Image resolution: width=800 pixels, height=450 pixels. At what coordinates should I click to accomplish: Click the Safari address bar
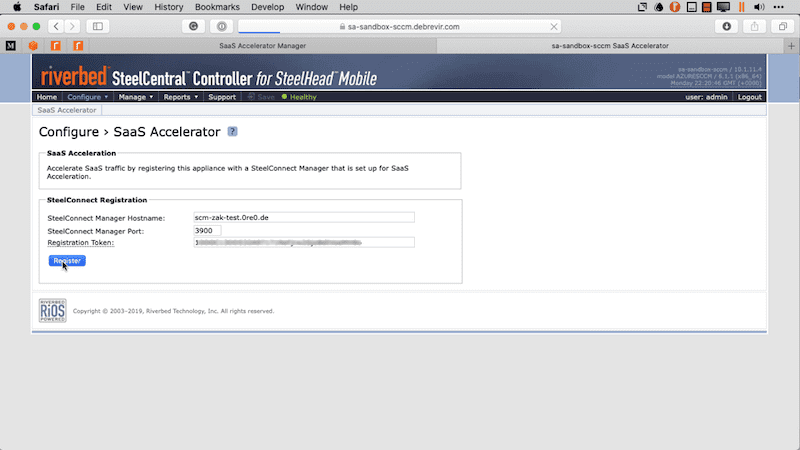[399, 27]
